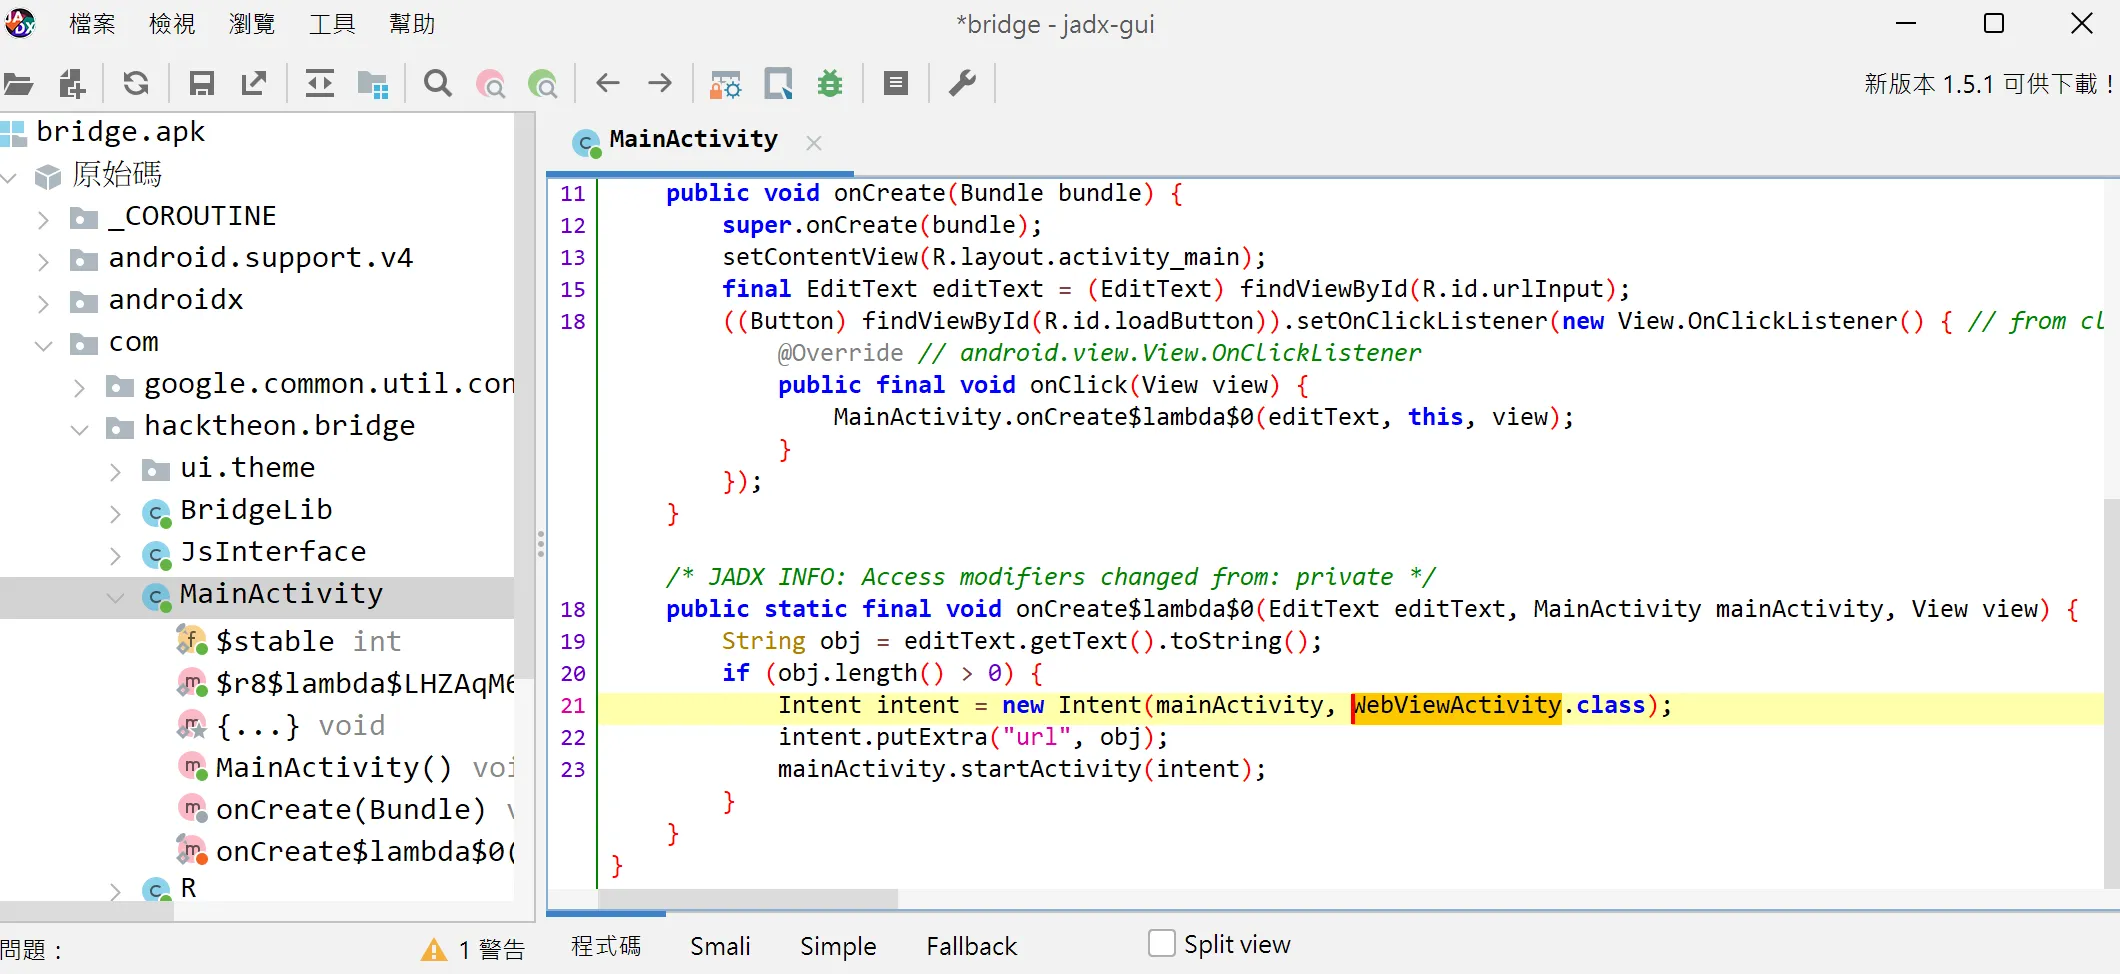Select the $r8$lambda$LHZAqM method

point(365,683)
